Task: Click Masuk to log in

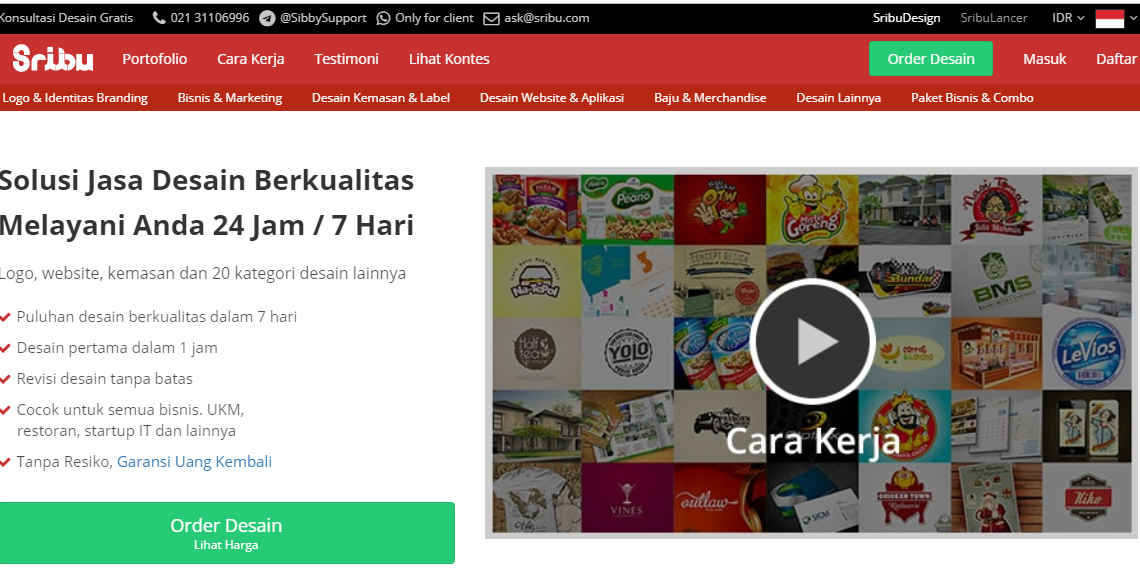Action: click(1044, 59)
